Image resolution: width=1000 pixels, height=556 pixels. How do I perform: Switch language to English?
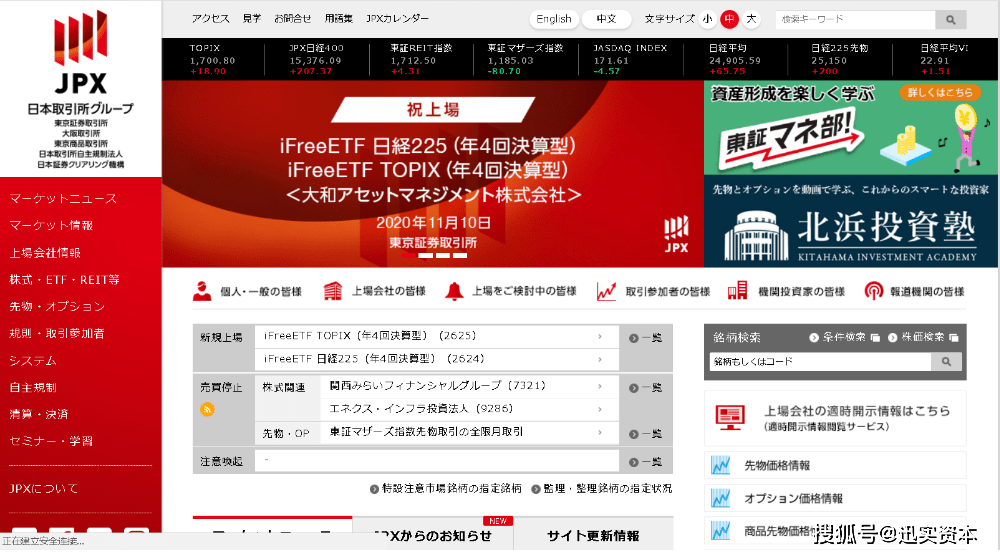coord(554,19)
